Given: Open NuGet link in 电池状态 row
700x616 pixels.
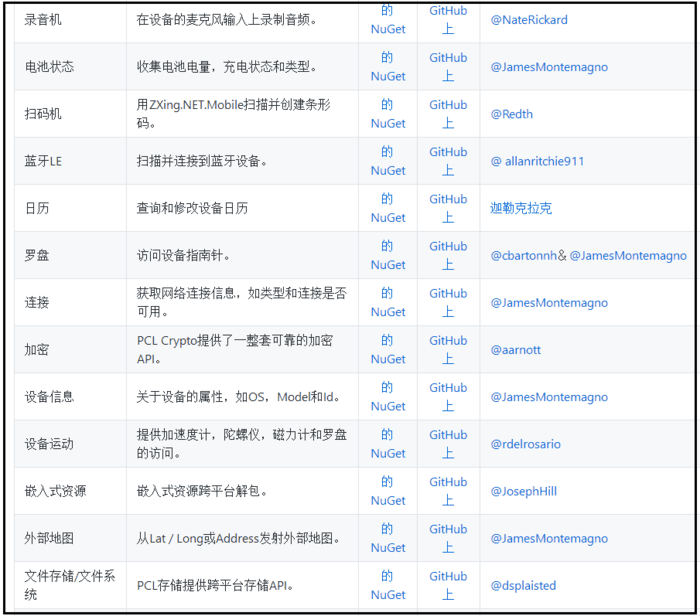Looking at the screenshot, I should pos(388,67).
